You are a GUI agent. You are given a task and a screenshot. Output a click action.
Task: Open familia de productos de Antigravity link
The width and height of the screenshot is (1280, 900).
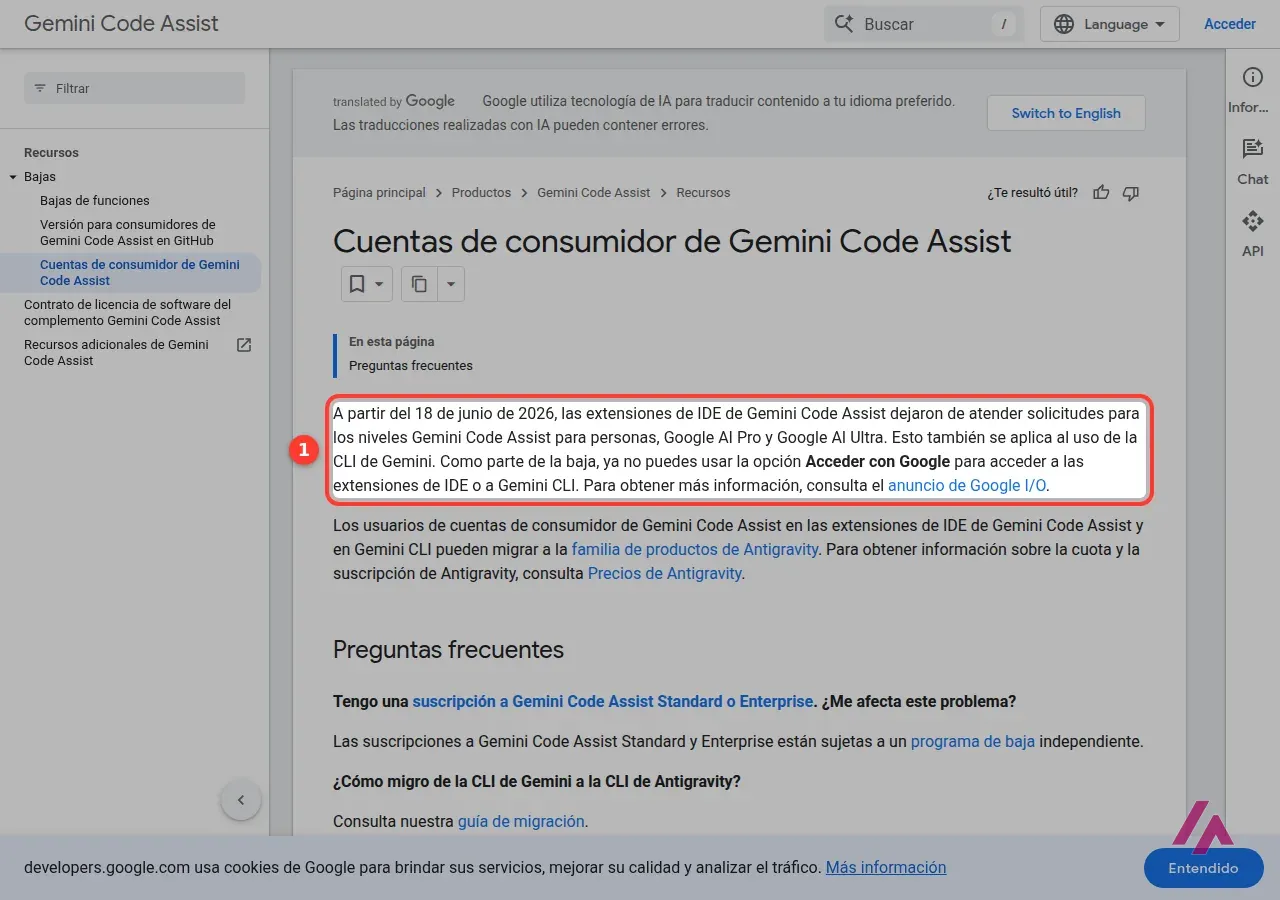pyautogui.click(x=695, y=550)
